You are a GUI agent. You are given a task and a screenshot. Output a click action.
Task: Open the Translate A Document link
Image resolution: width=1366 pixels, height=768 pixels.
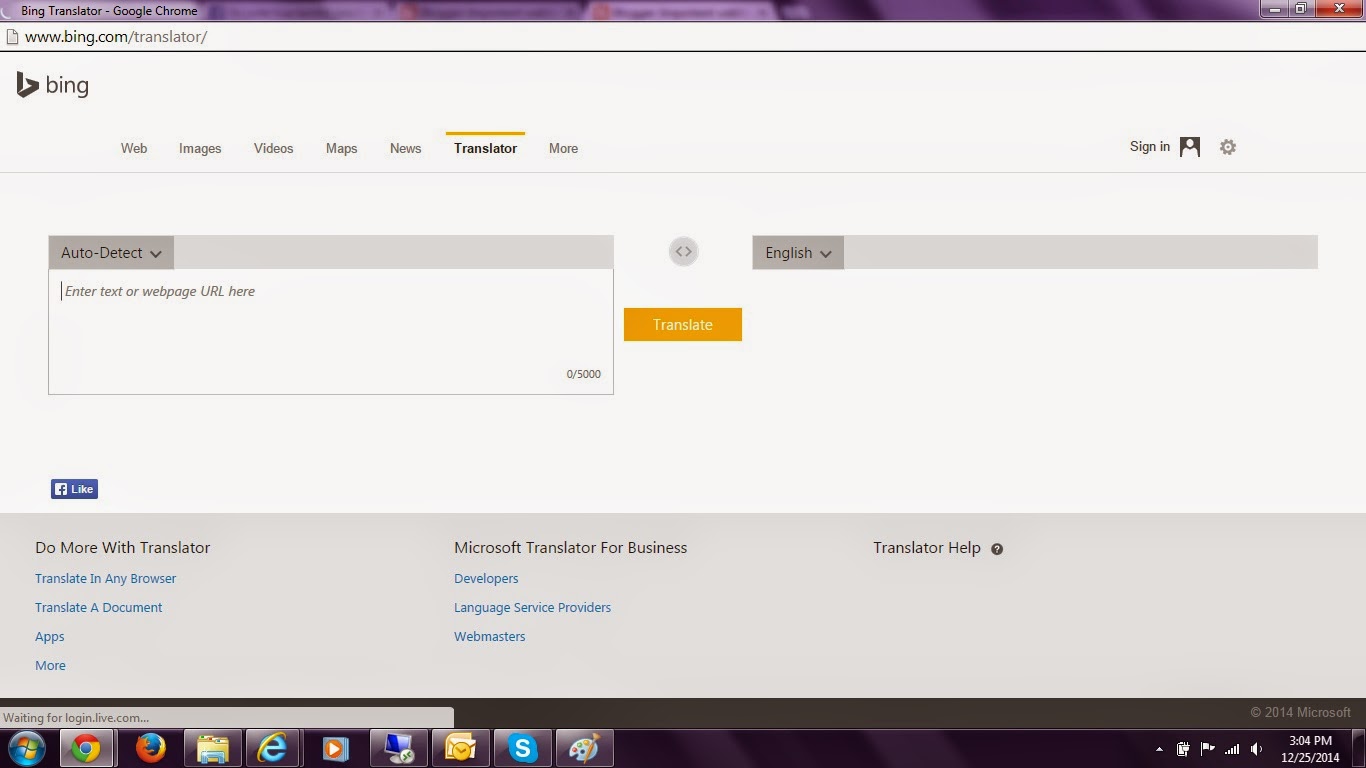pos(99,607)
